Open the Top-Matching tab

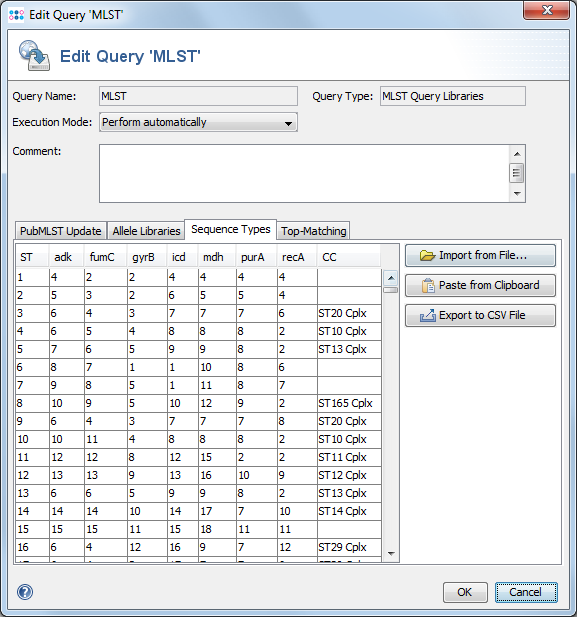tap(314, 231)
